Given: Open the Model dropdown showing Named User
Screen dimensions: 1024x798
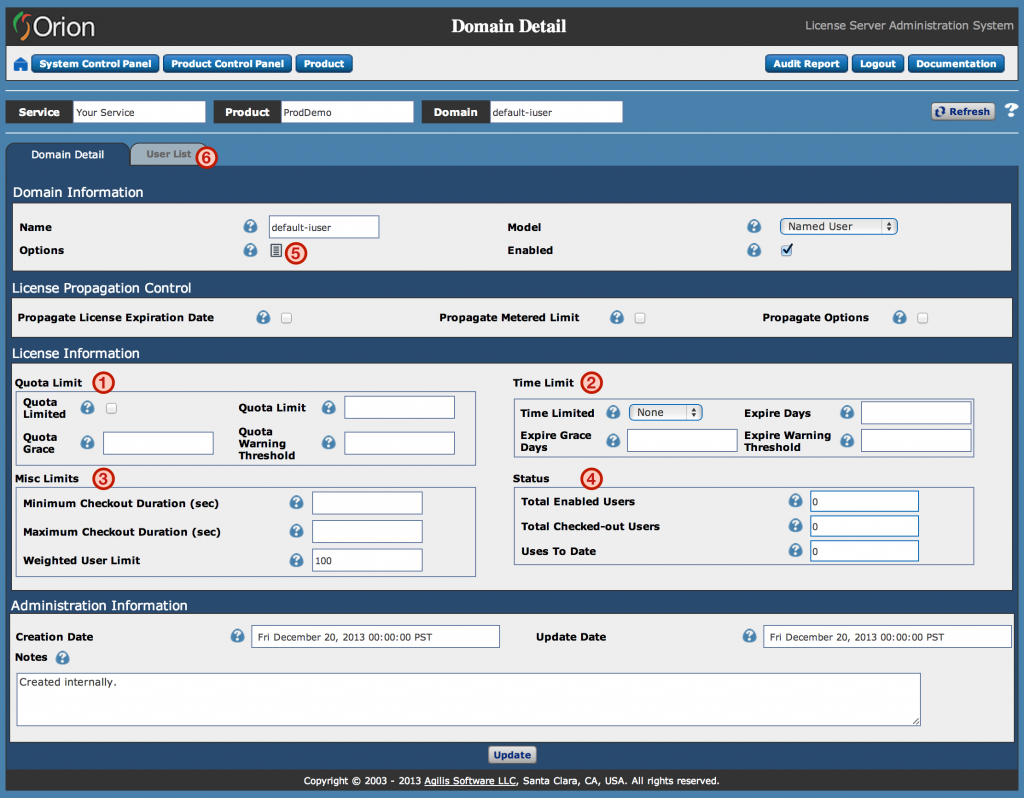Looking at the screenshot, I should pos(838,227).
